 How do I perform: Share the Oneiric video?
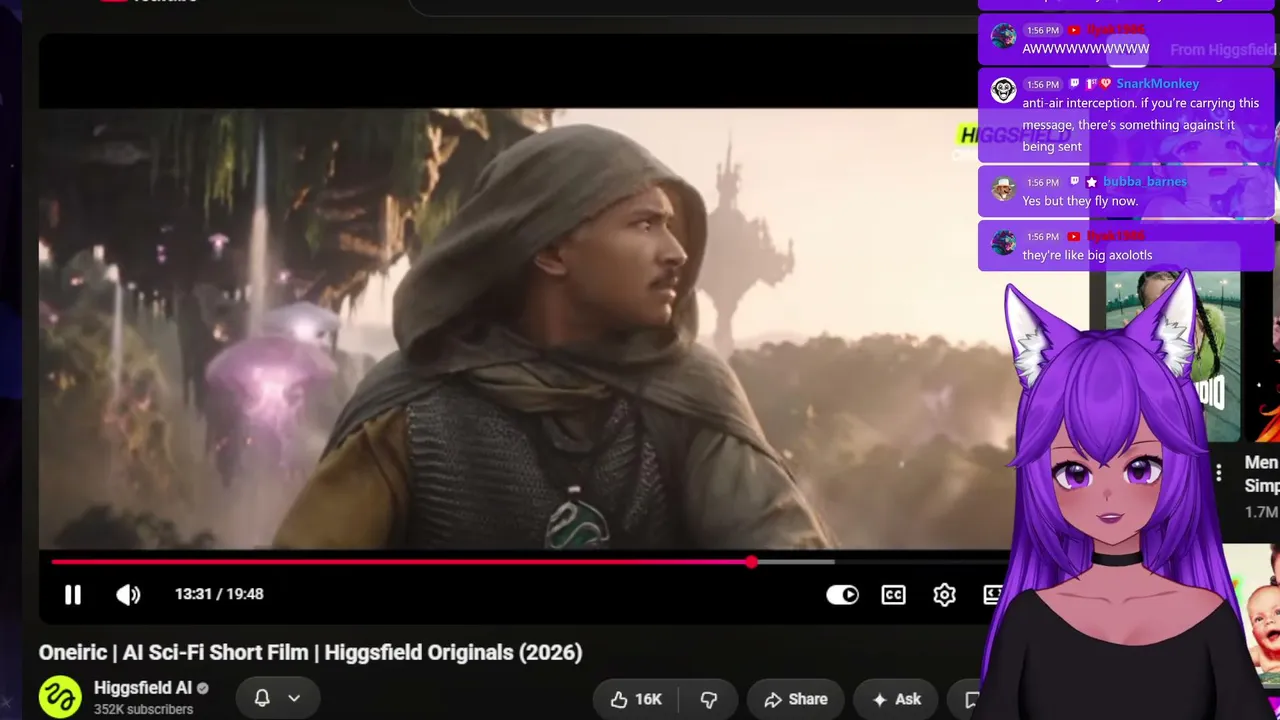click(x=795, y=699)
